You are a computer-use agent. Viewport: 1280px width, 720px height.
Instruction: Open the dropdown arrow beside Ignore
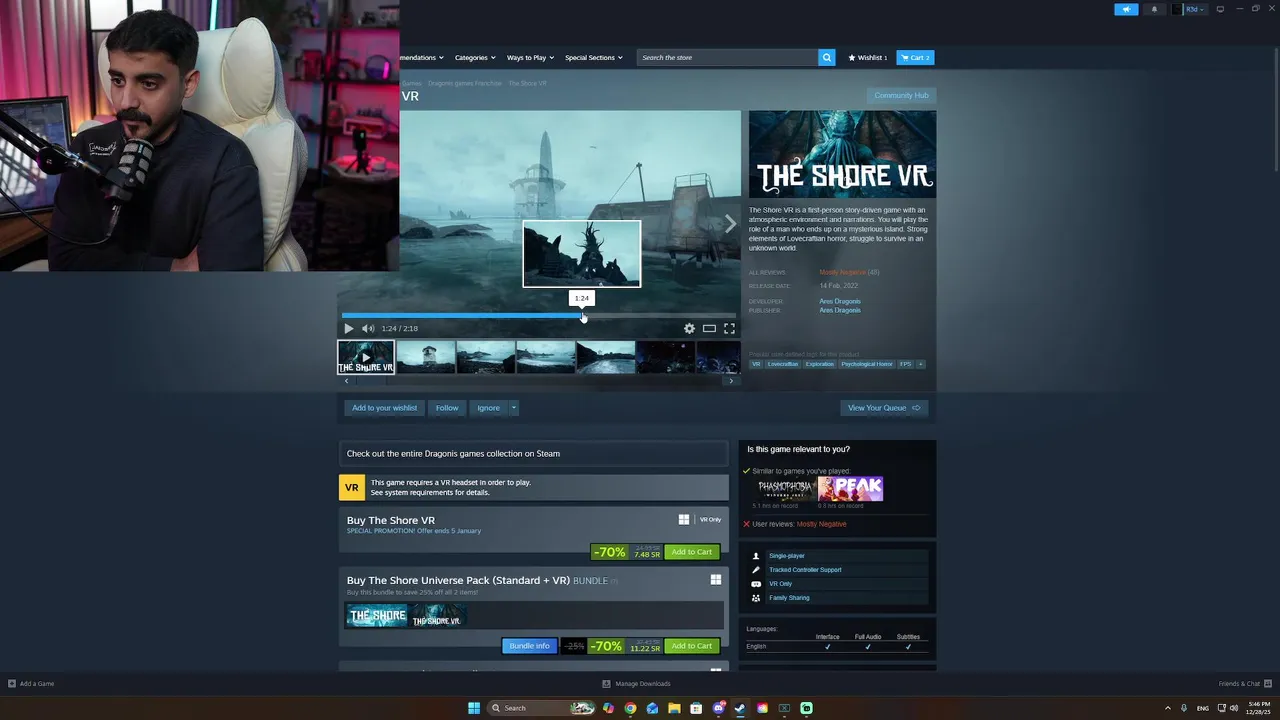[514, 408]
